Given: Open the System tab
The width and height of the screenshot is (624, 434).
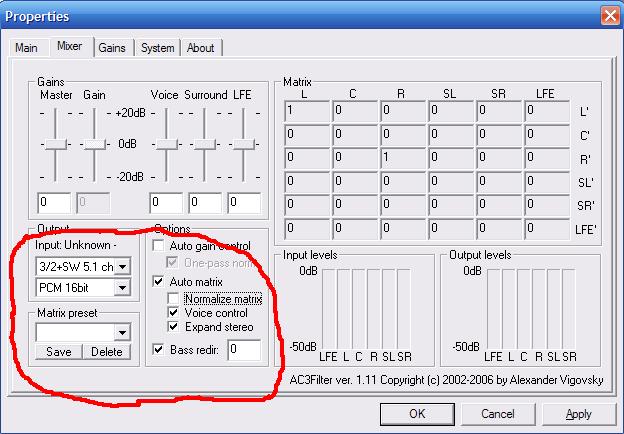Looking at the screenshot, I should [158, 48].
